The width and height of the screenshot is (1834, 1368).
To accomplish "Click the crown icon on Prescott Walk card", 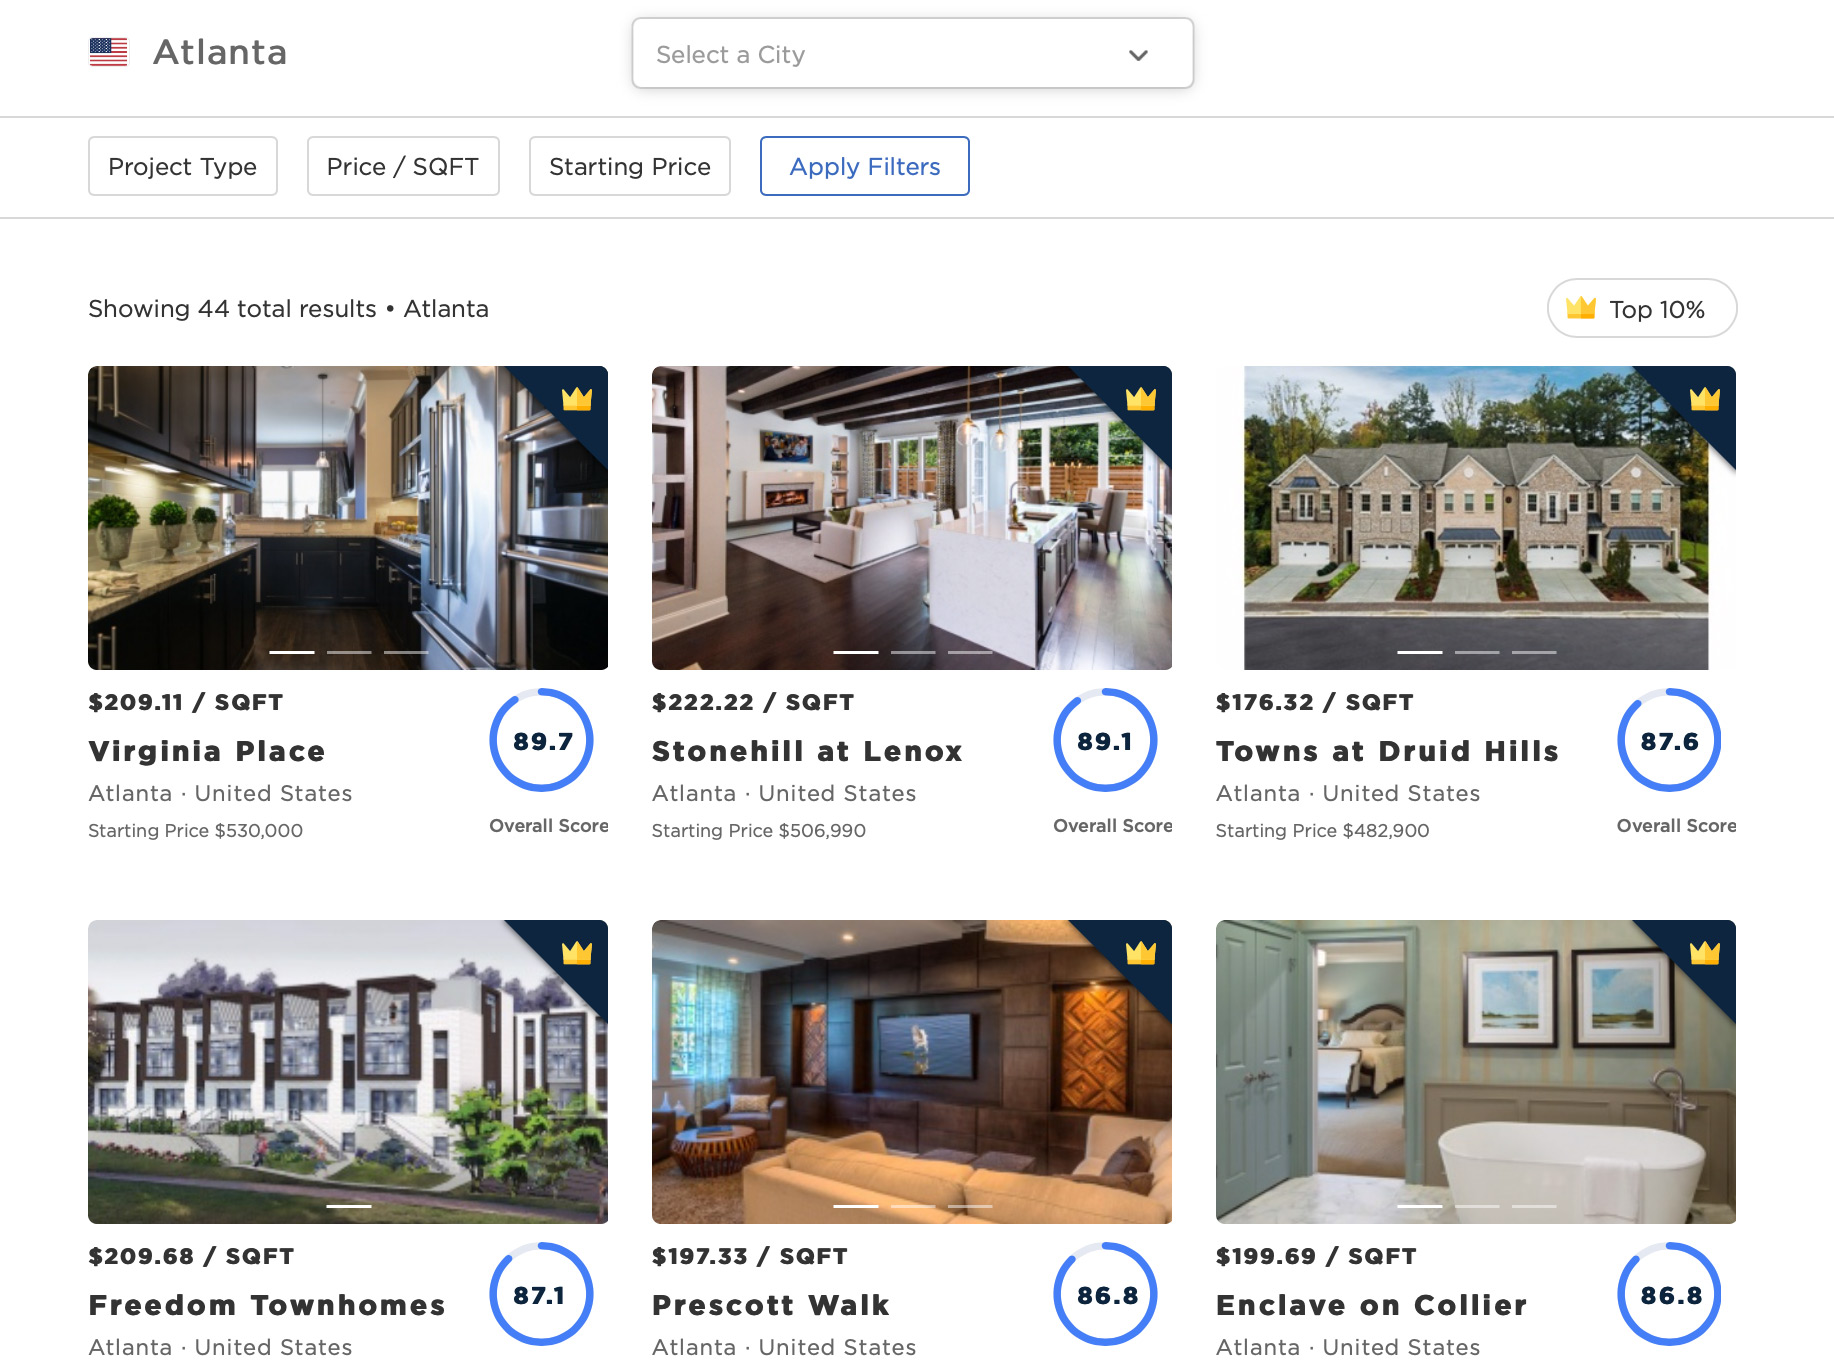I will click(x=1143, y=952).
